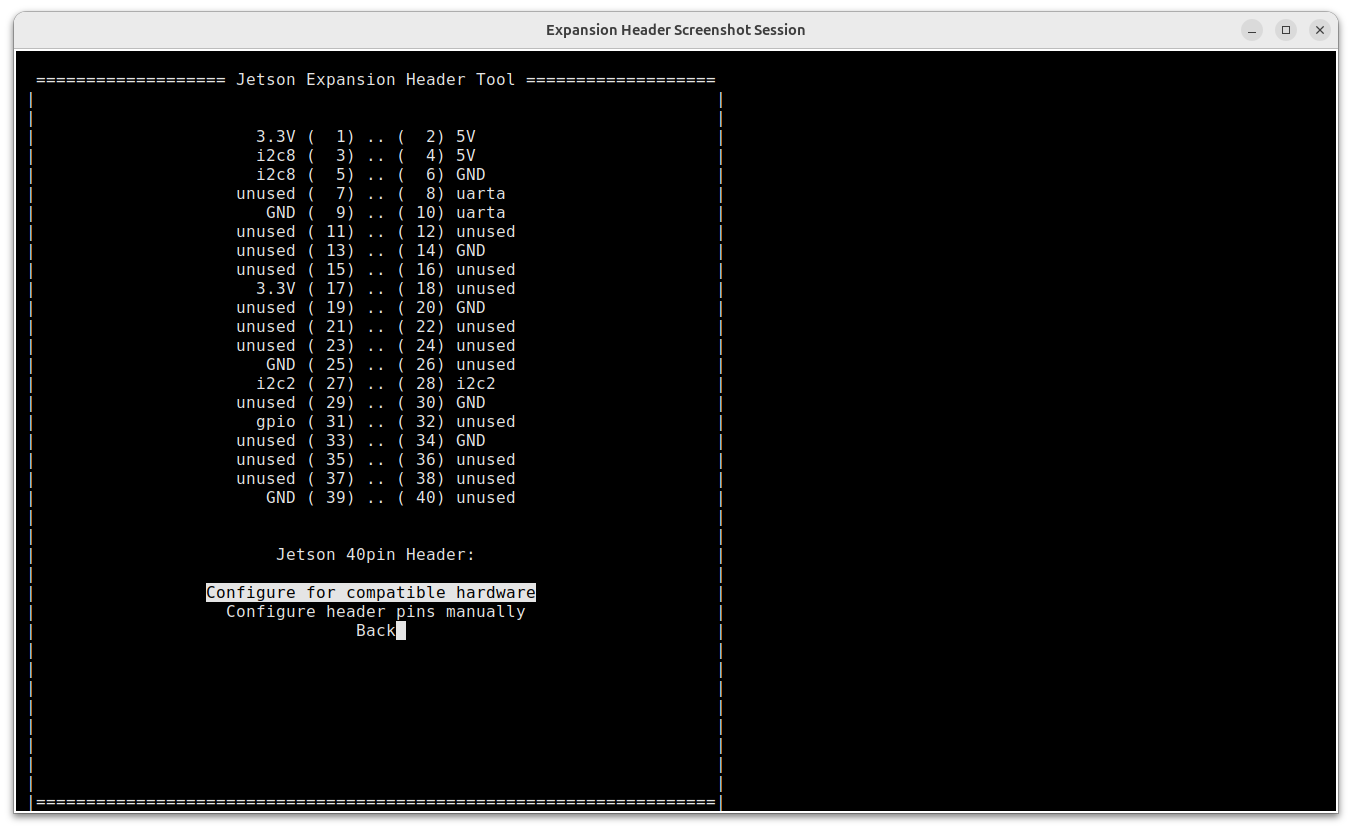Viewport: 1352px width, 830px height.
Task: Select the uarta label of pin 8
Action: [x=481, y=194]
